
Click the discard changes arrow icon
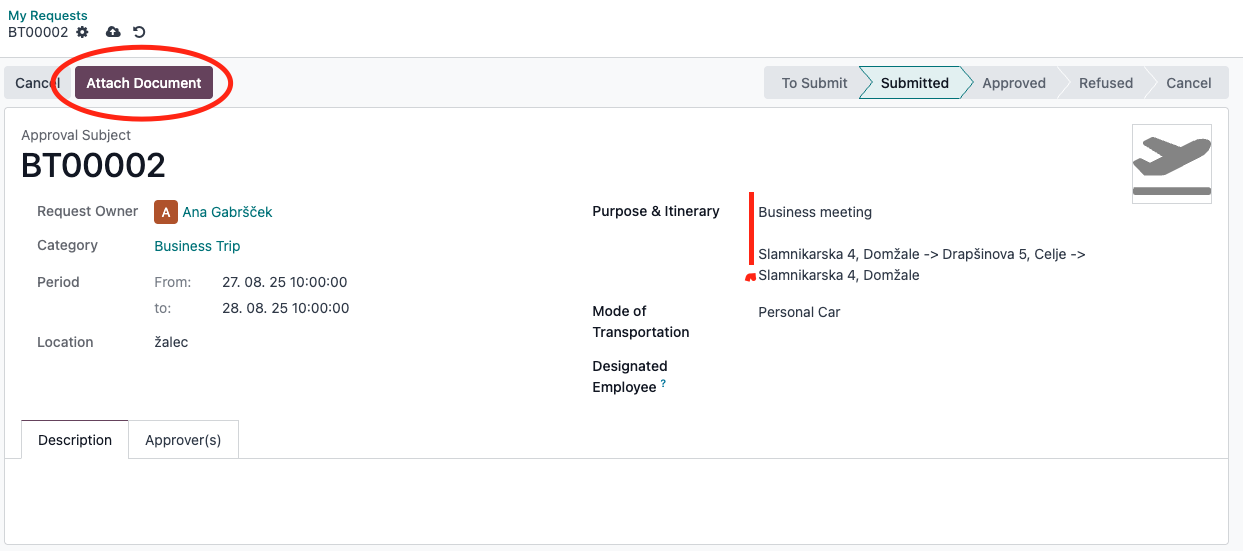click(x=139, y=32)
